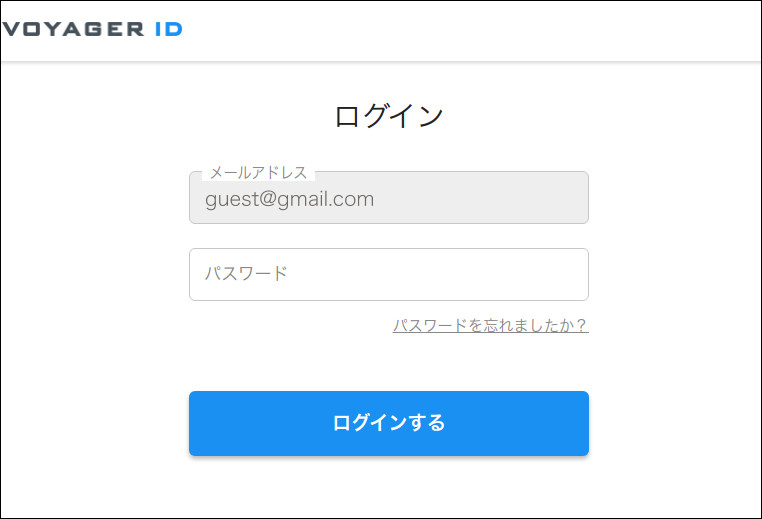Focus the email address input field
The image size is (762, 519).
[388, 198]
